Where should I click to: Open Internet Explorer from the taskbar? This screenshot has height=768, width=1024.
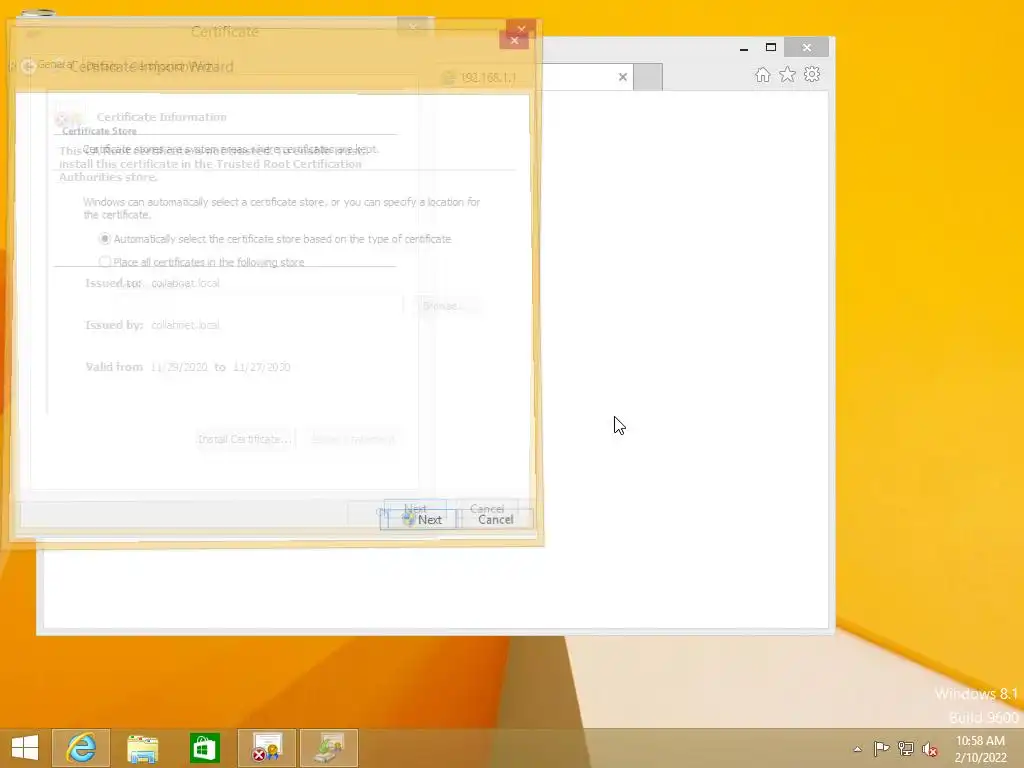pos(81,748)
